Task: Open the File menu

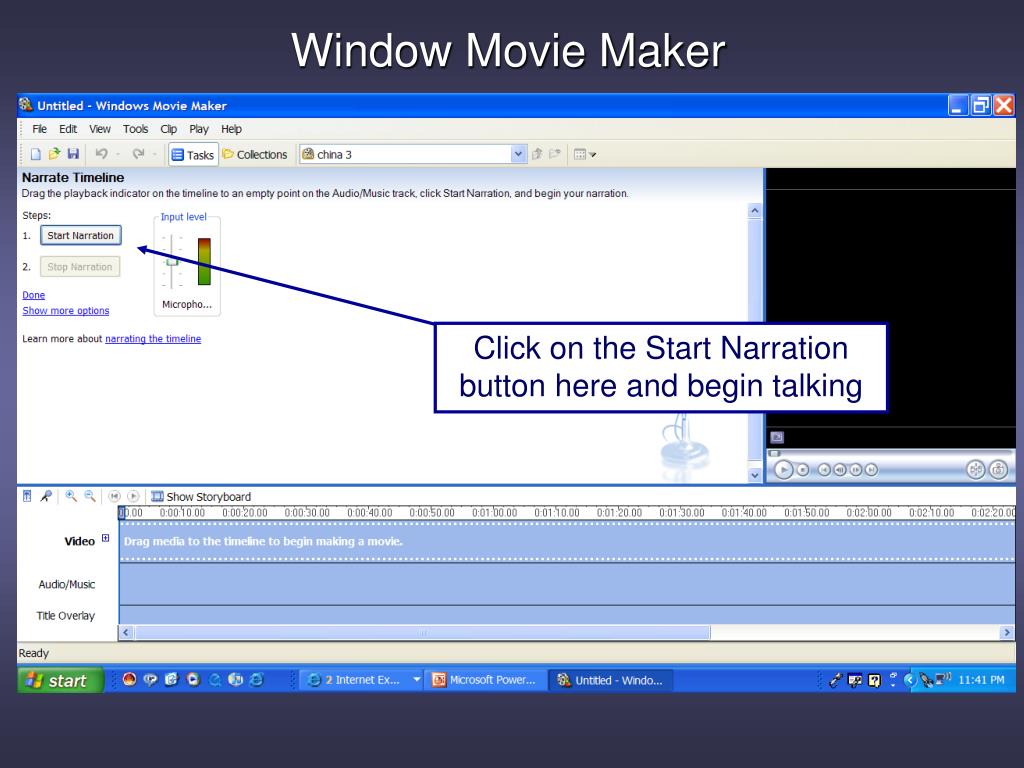Action: tap(39, 129)
